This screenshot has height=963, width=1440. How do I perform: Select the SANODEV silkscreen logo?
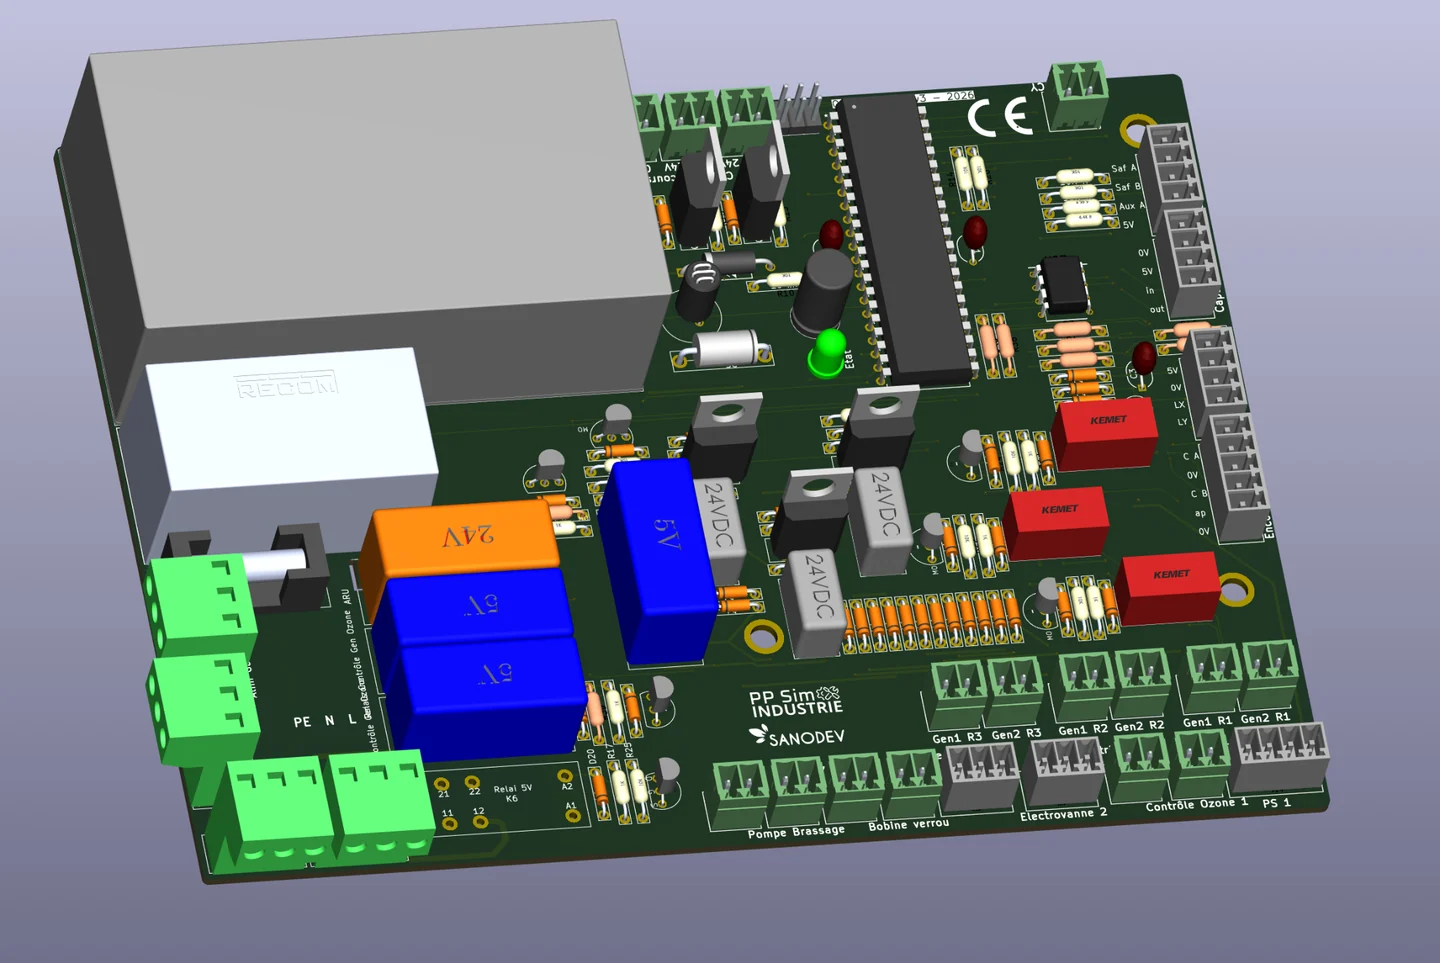[x=797, y=737]
